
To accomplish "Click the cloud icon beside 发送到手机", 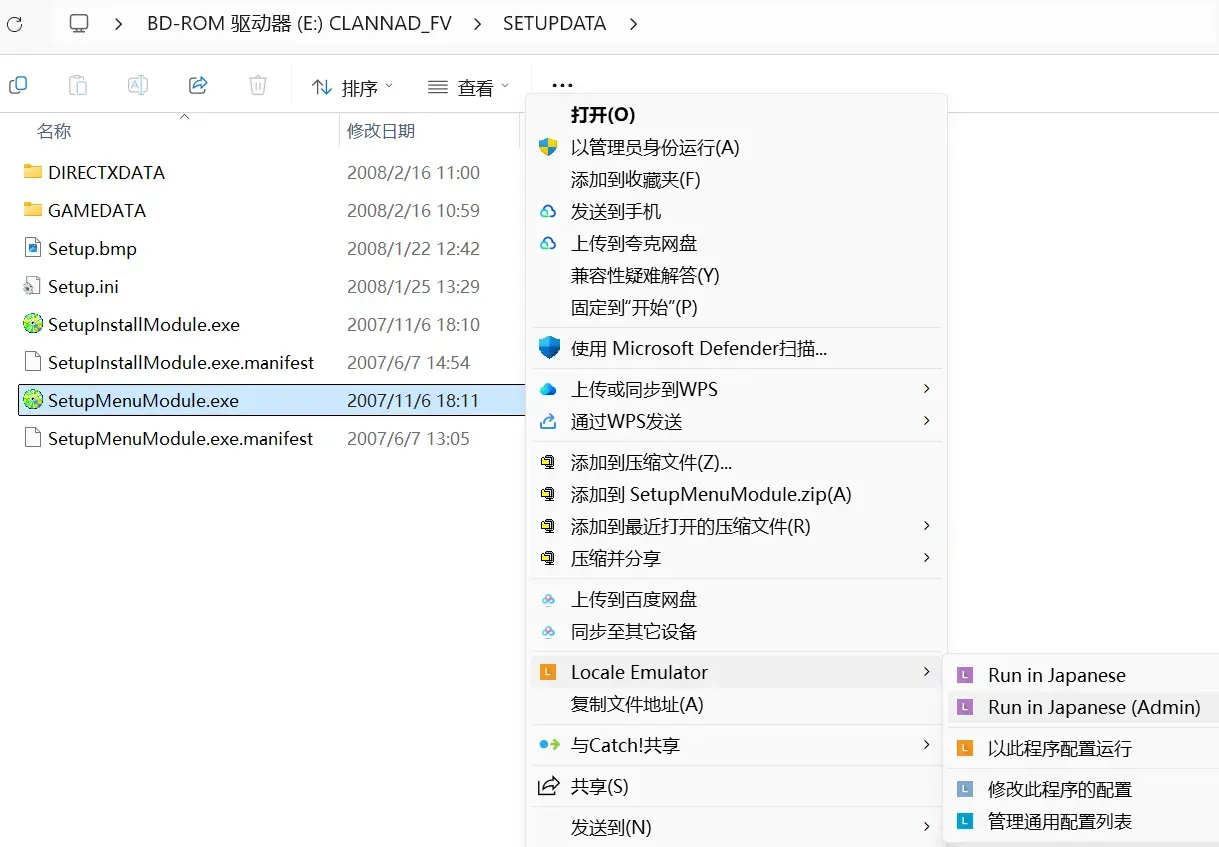I will click(x=548, y=211).
